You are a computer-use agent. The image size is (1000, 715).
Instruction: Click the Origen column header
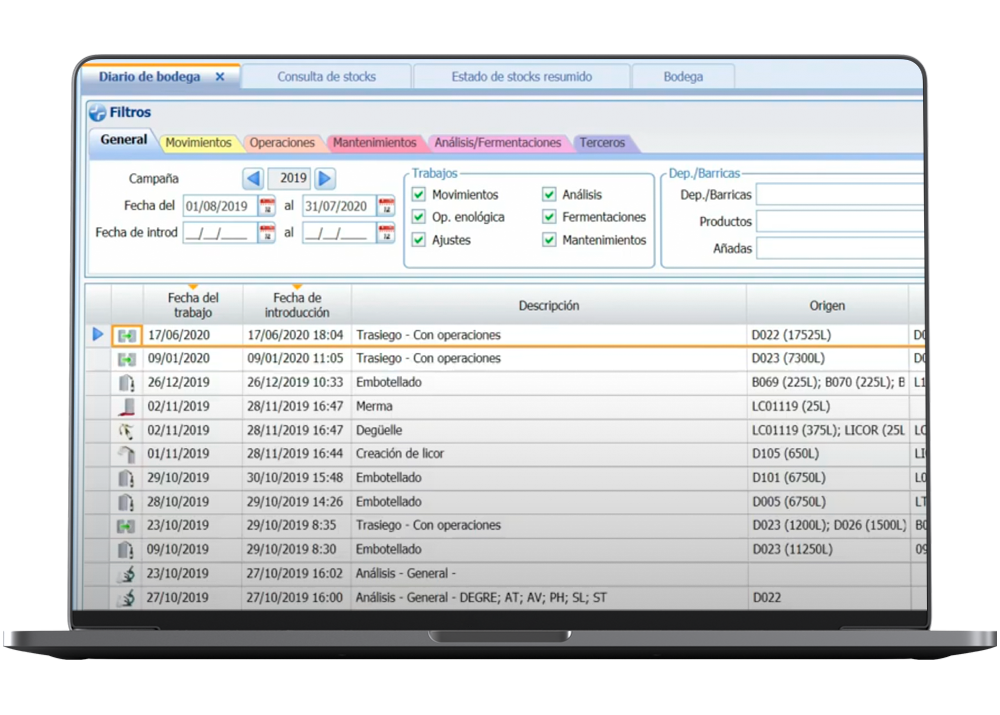point(827,306)
